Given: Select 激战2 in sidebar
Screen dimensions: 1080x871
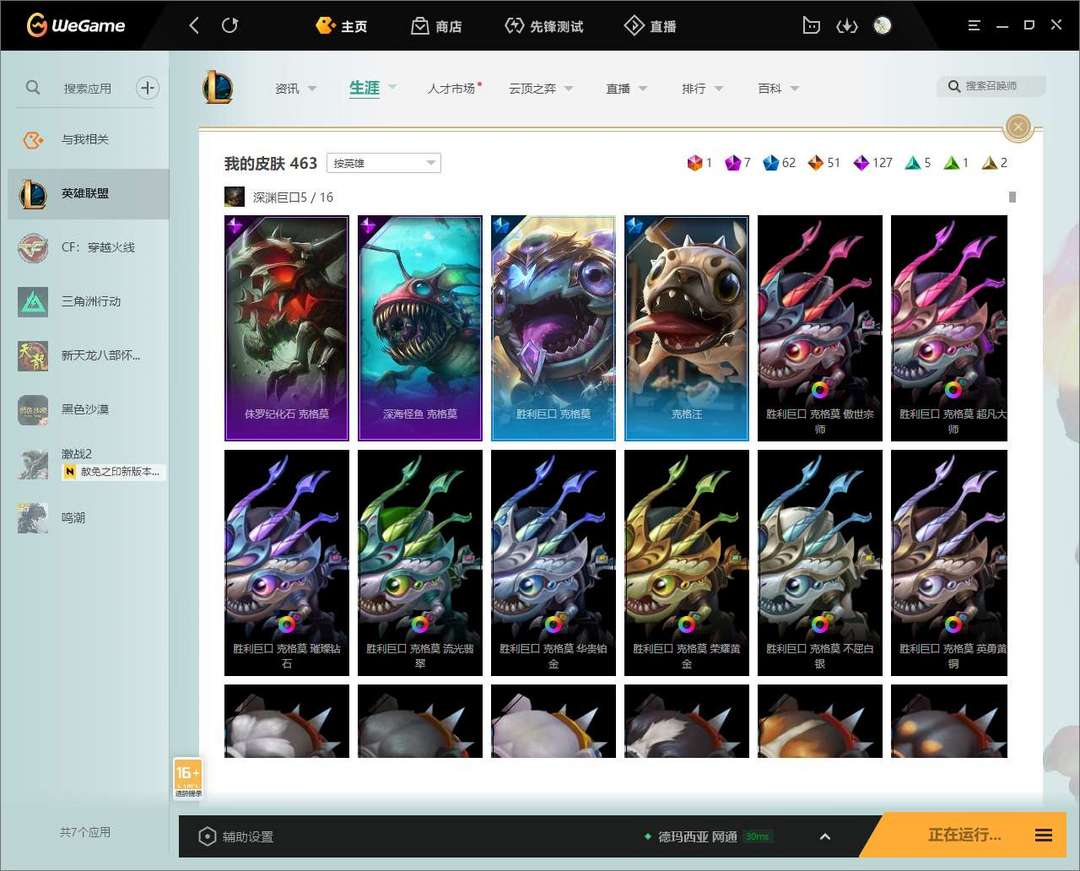Looking at the screenshot, I should coord(88,463).
